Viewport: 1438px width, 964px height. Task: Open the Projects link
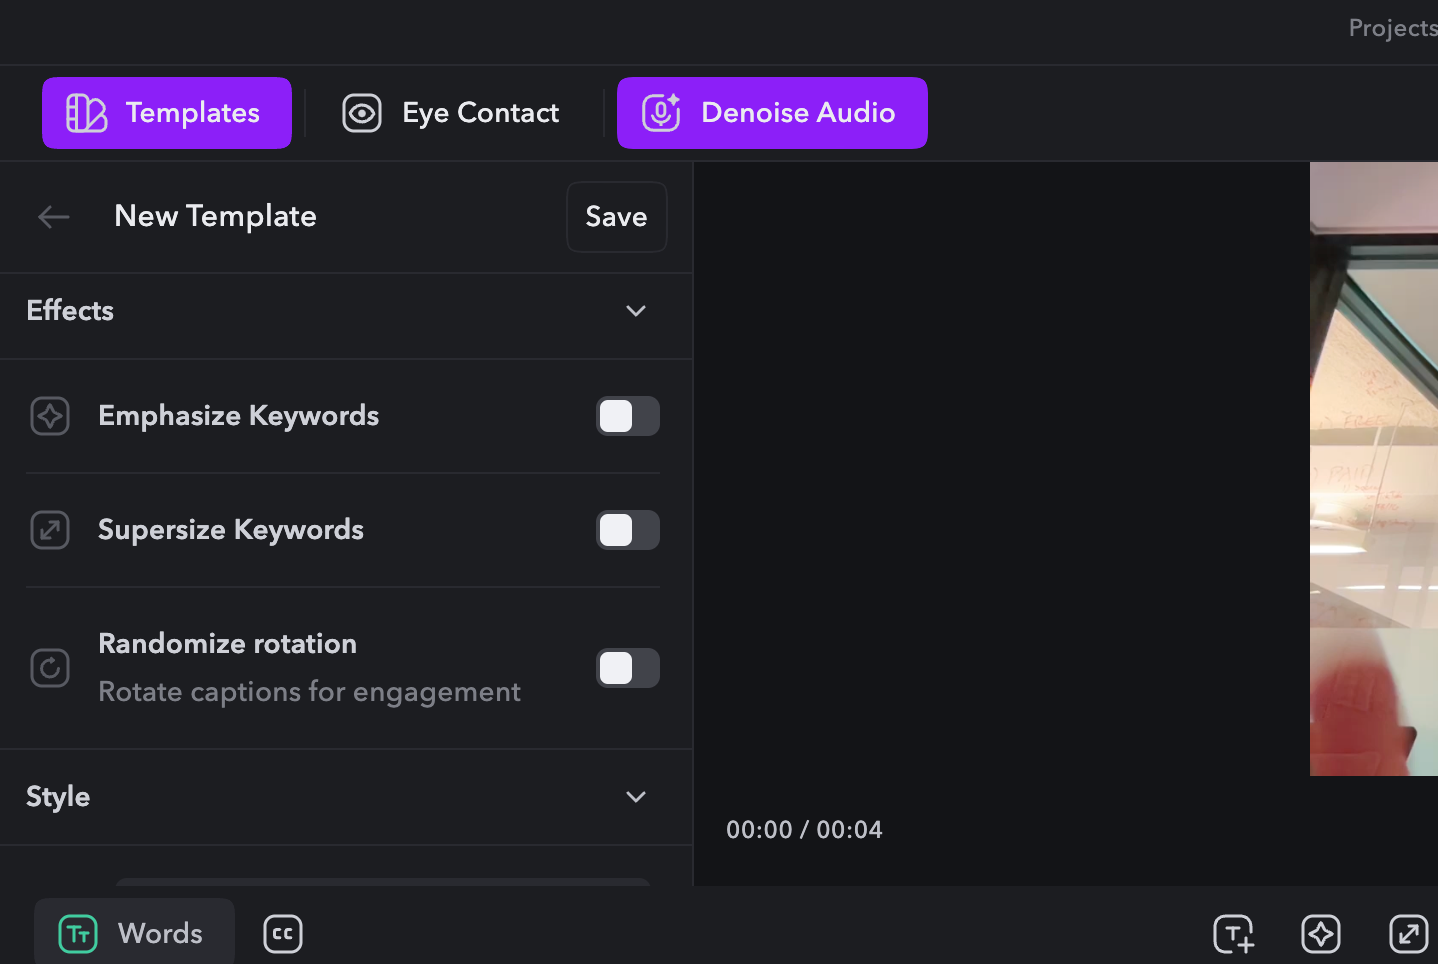[x=1393, y=28]
